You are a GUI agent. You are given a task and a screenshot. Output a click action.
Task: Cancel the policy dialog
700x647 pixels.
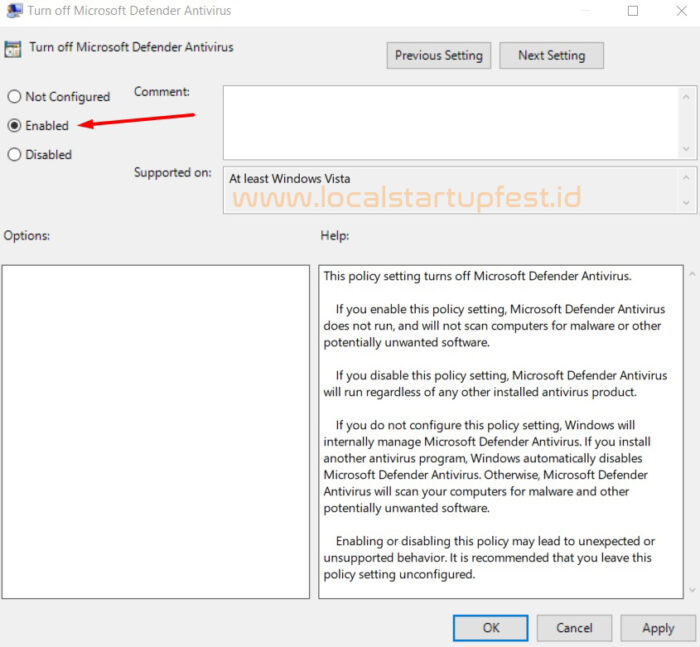pos(574,628)
